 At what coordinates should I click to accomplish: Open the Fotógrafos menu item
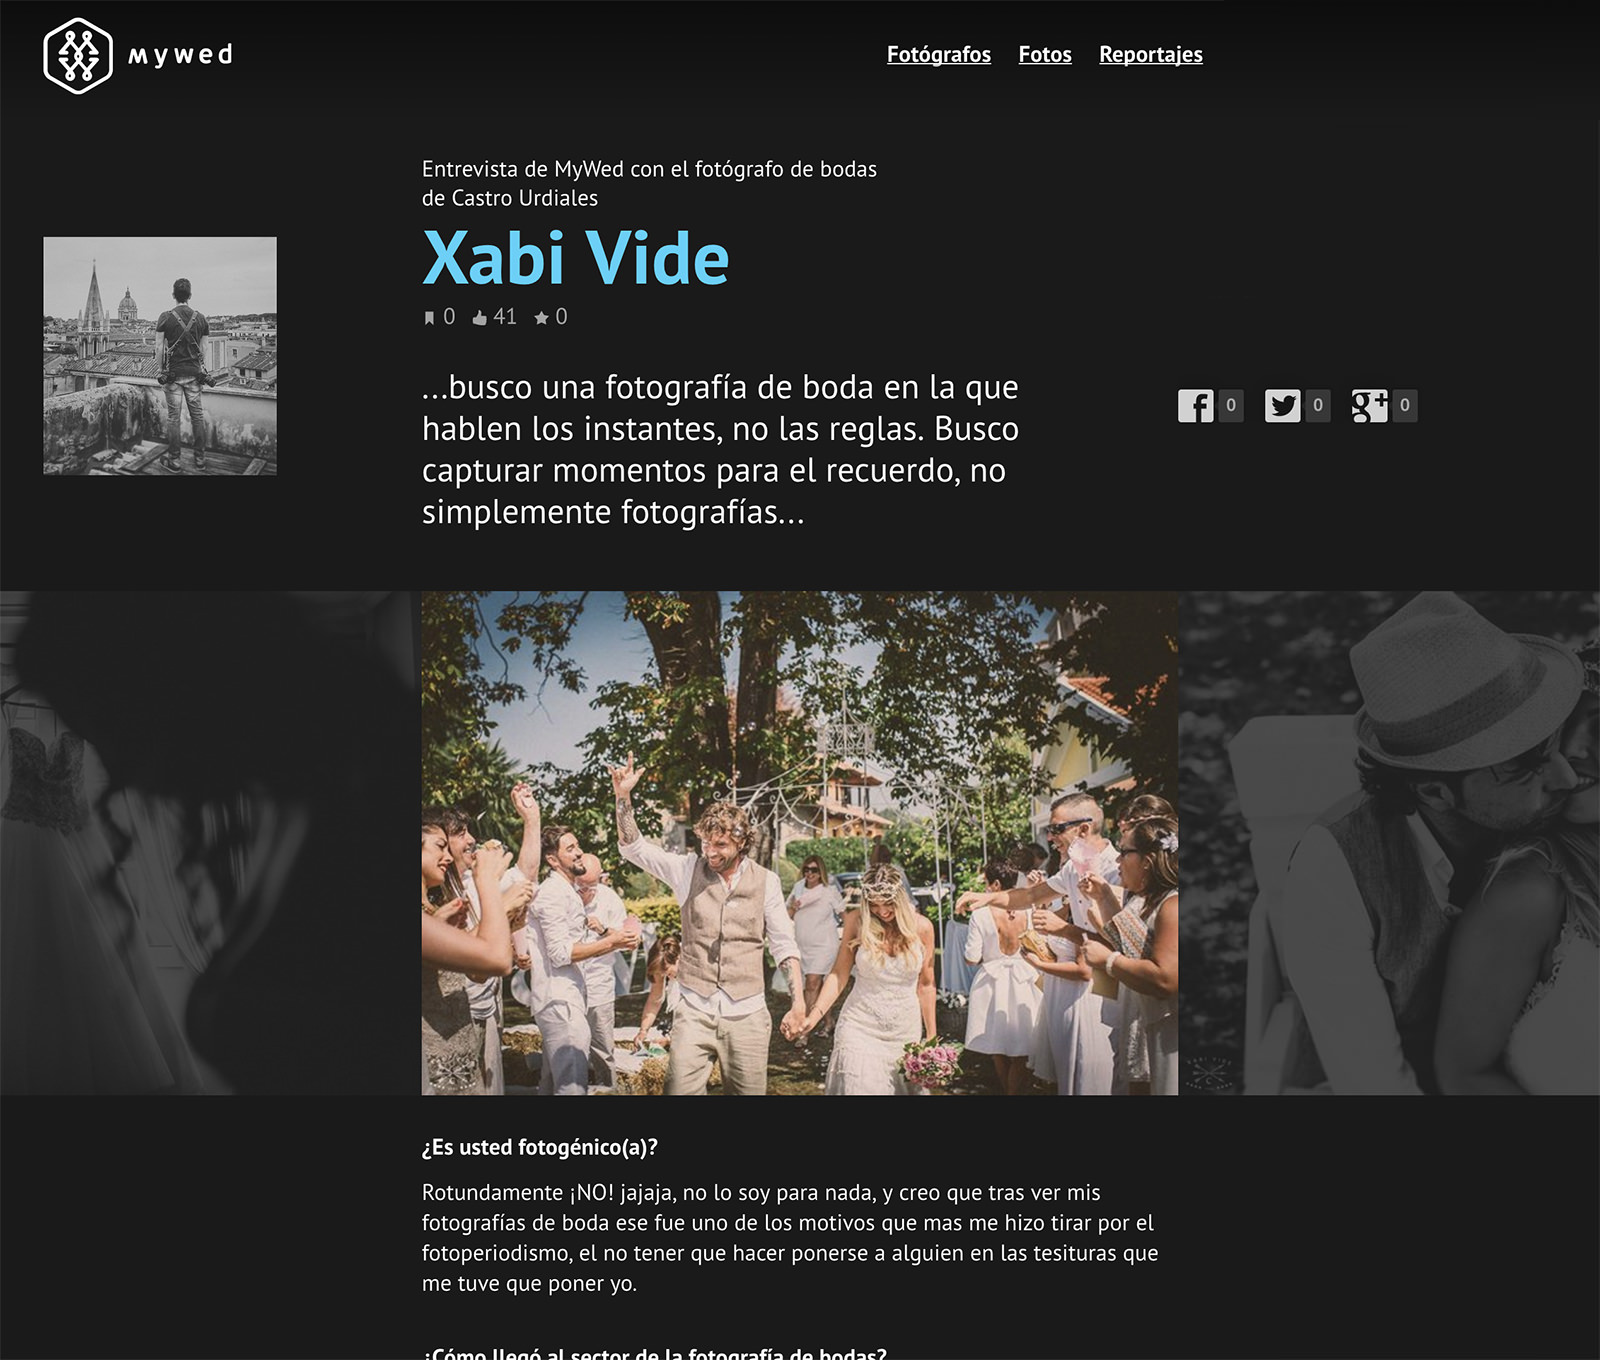pos(939,55)
